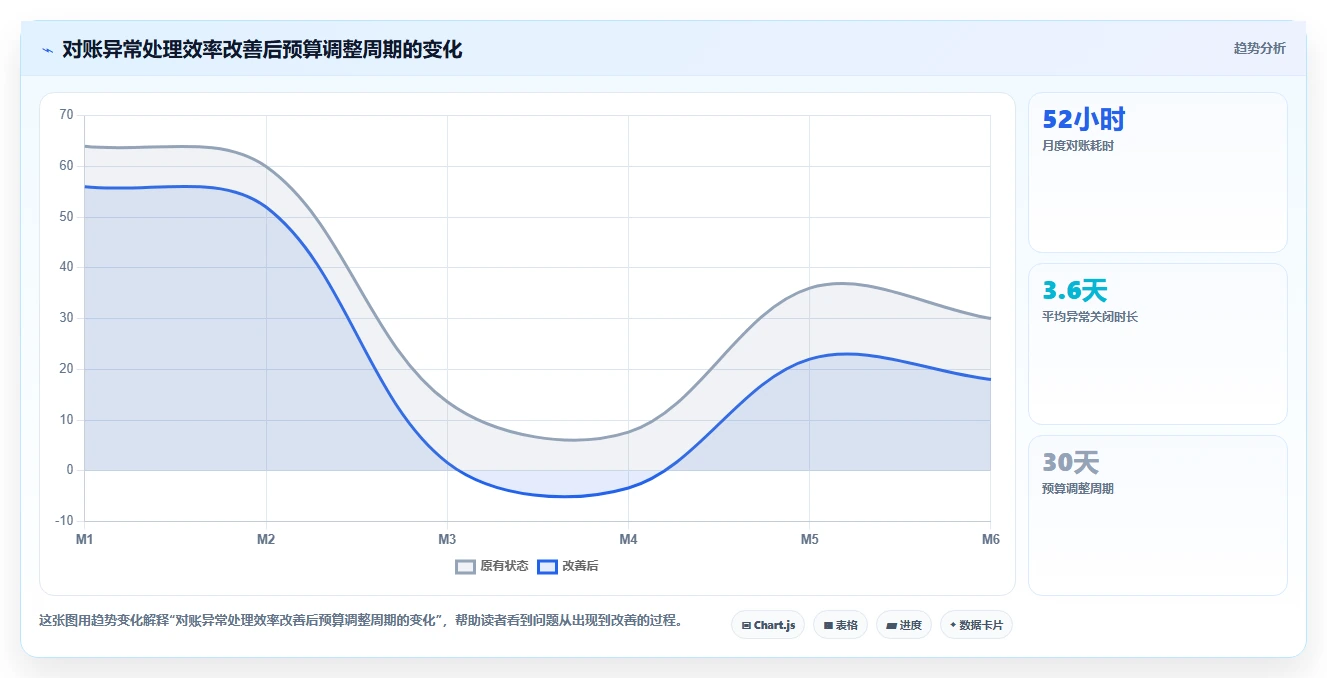
Task: Click the 趋势分析 label in the header
Action: (x=1259, y=48)
